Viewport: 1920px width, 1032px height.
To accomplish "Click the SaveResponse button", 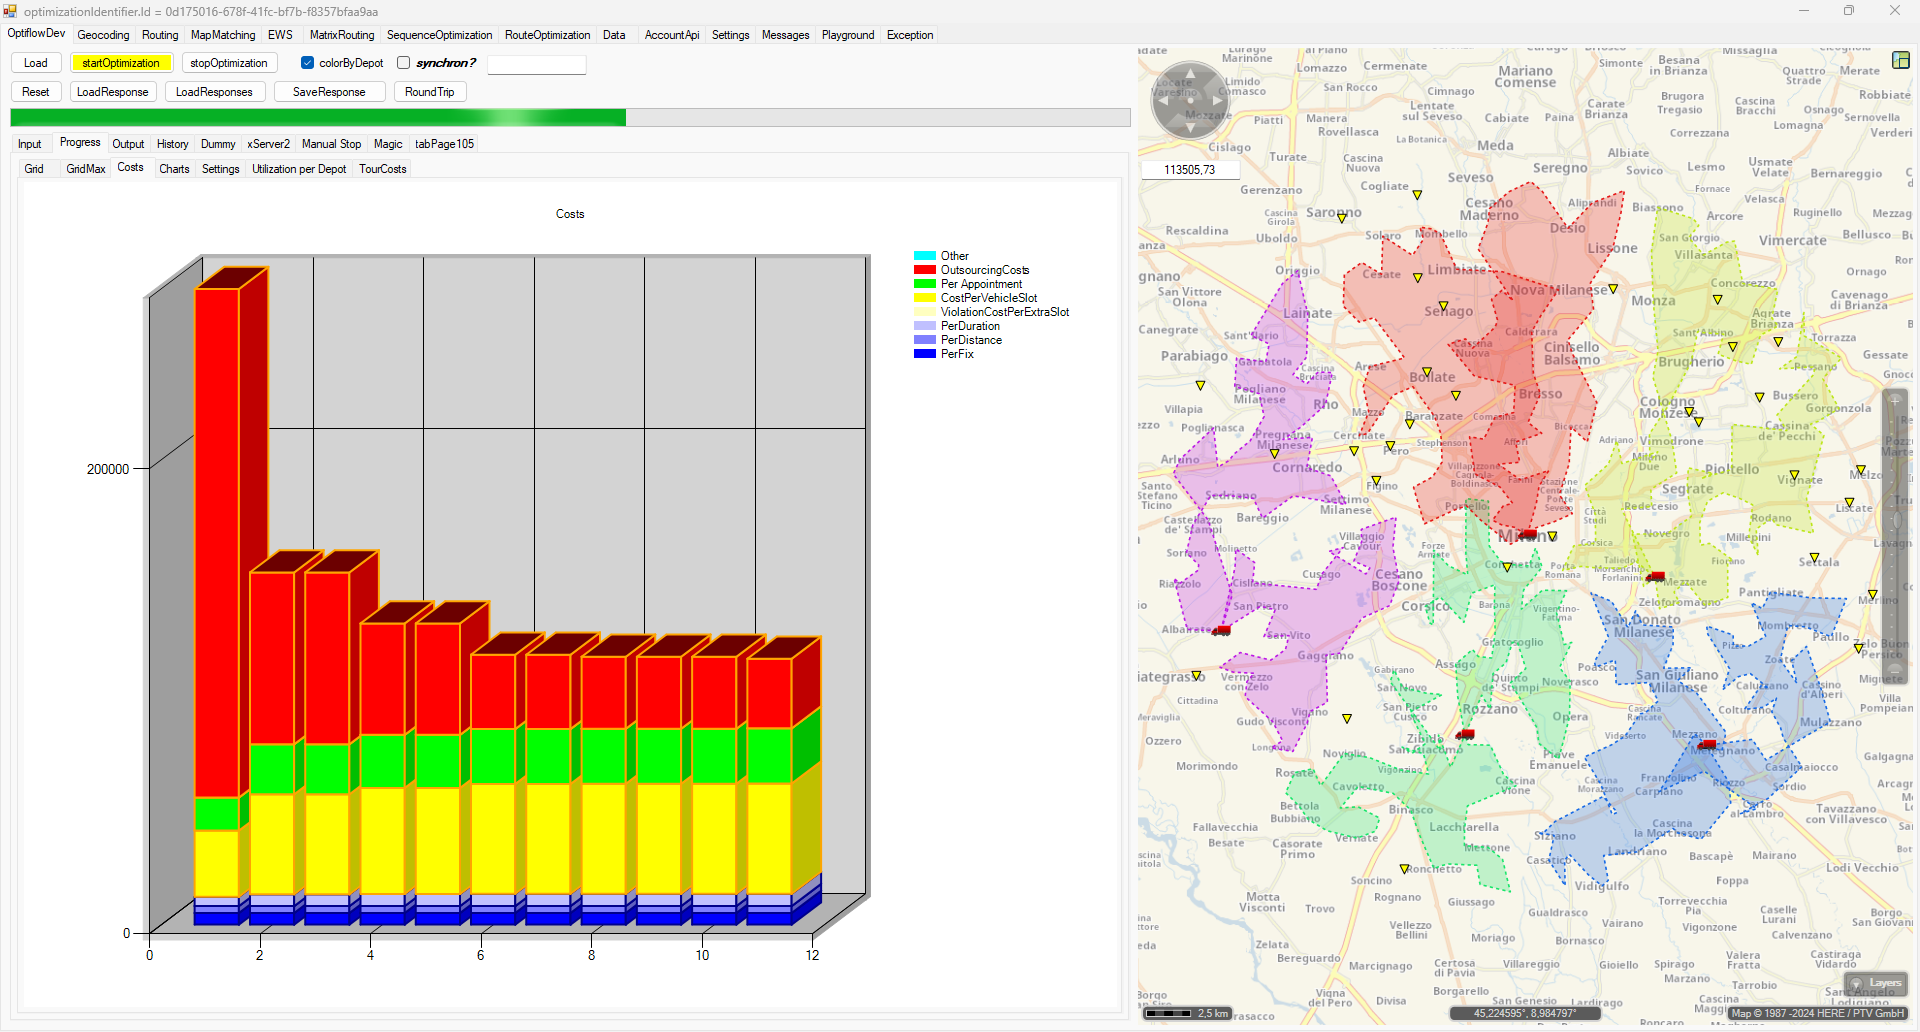I will (x=329, y=92).
